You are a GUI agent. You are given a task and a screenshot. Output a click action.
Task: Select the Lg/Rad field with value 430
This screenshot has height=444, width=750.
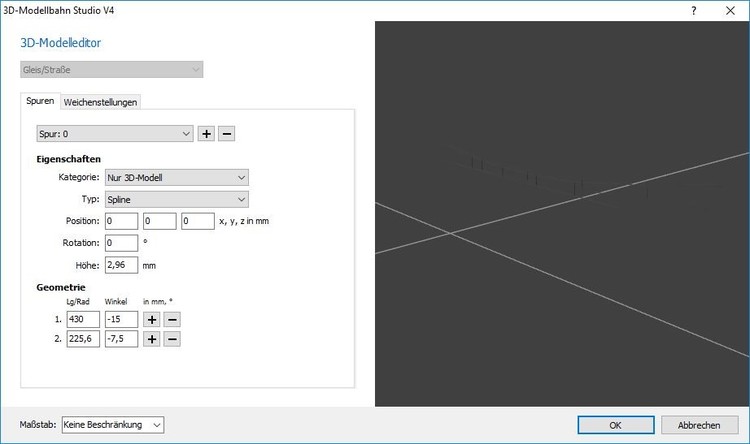(x=83, y=320)
